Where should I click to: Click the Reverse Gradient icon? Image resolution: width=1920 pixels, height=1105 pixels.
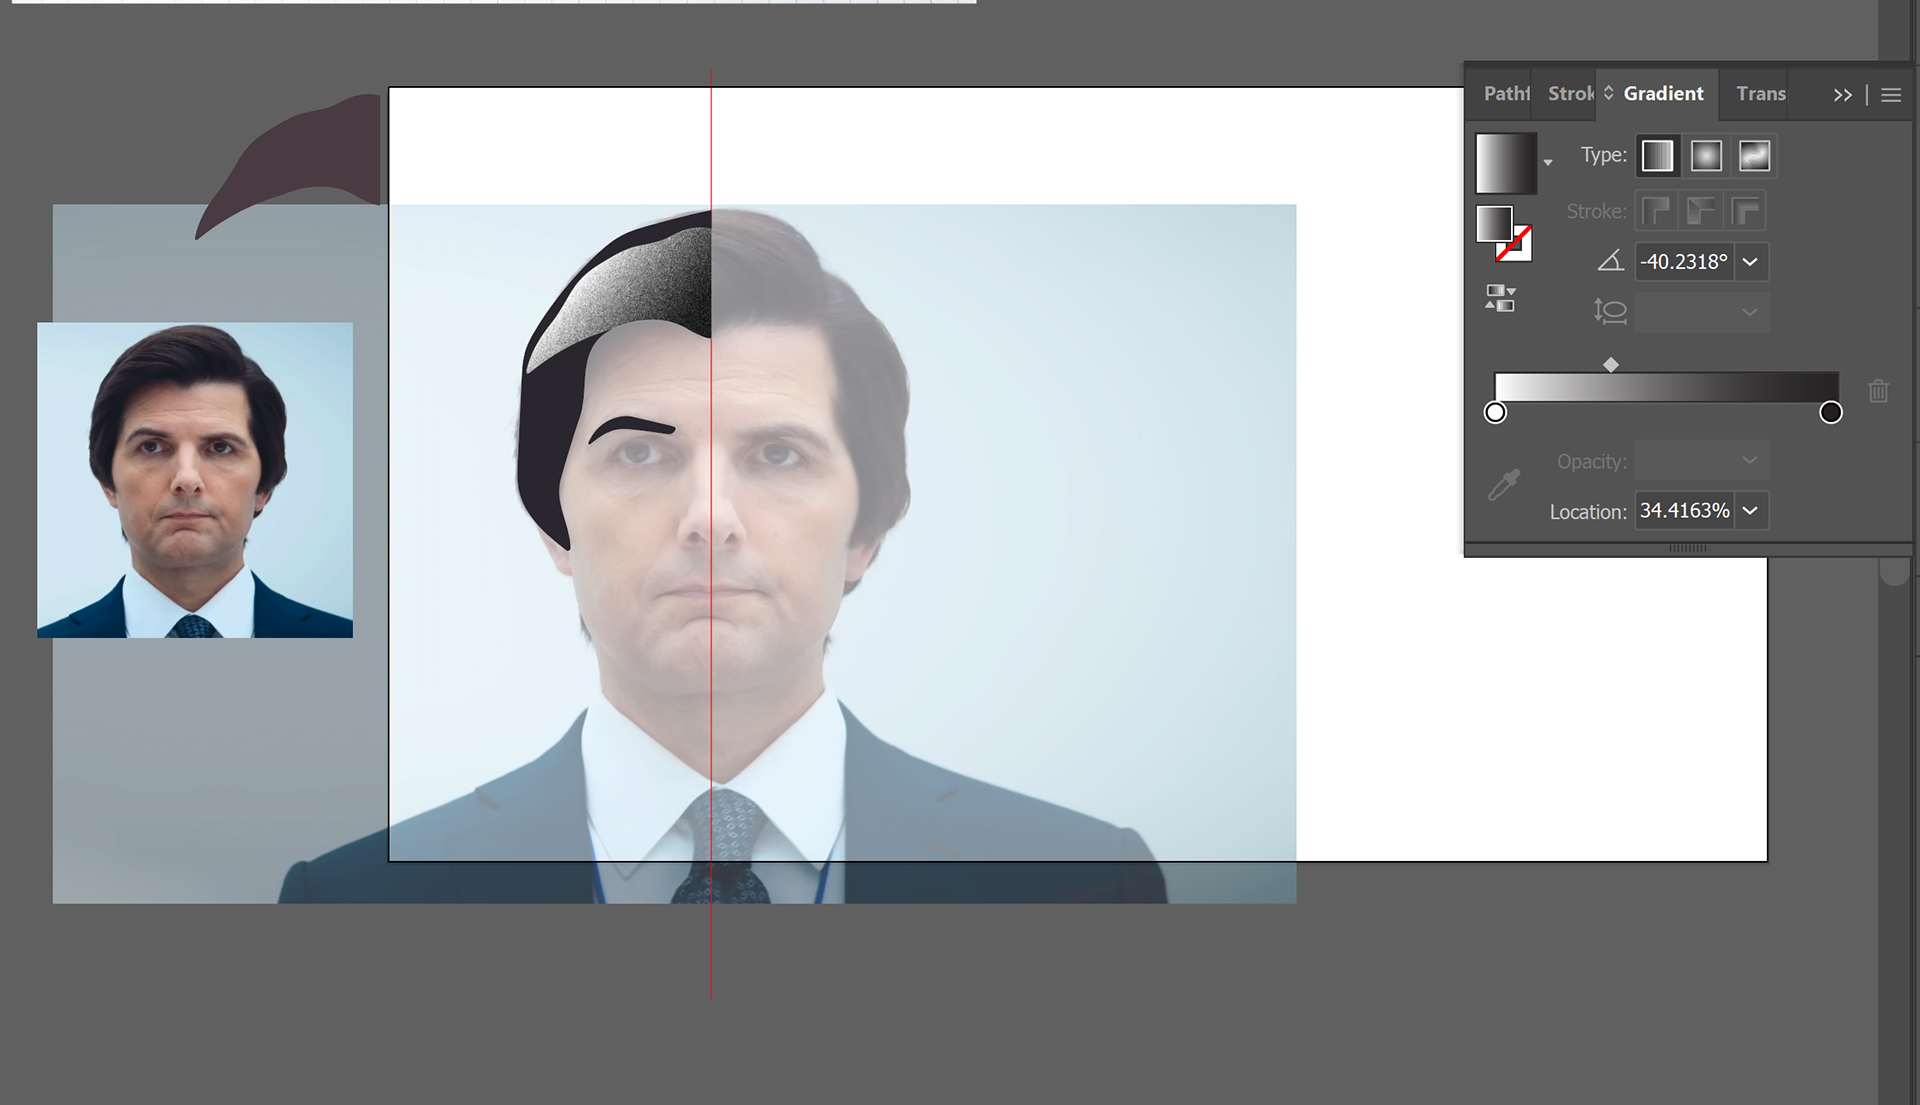1500,298
